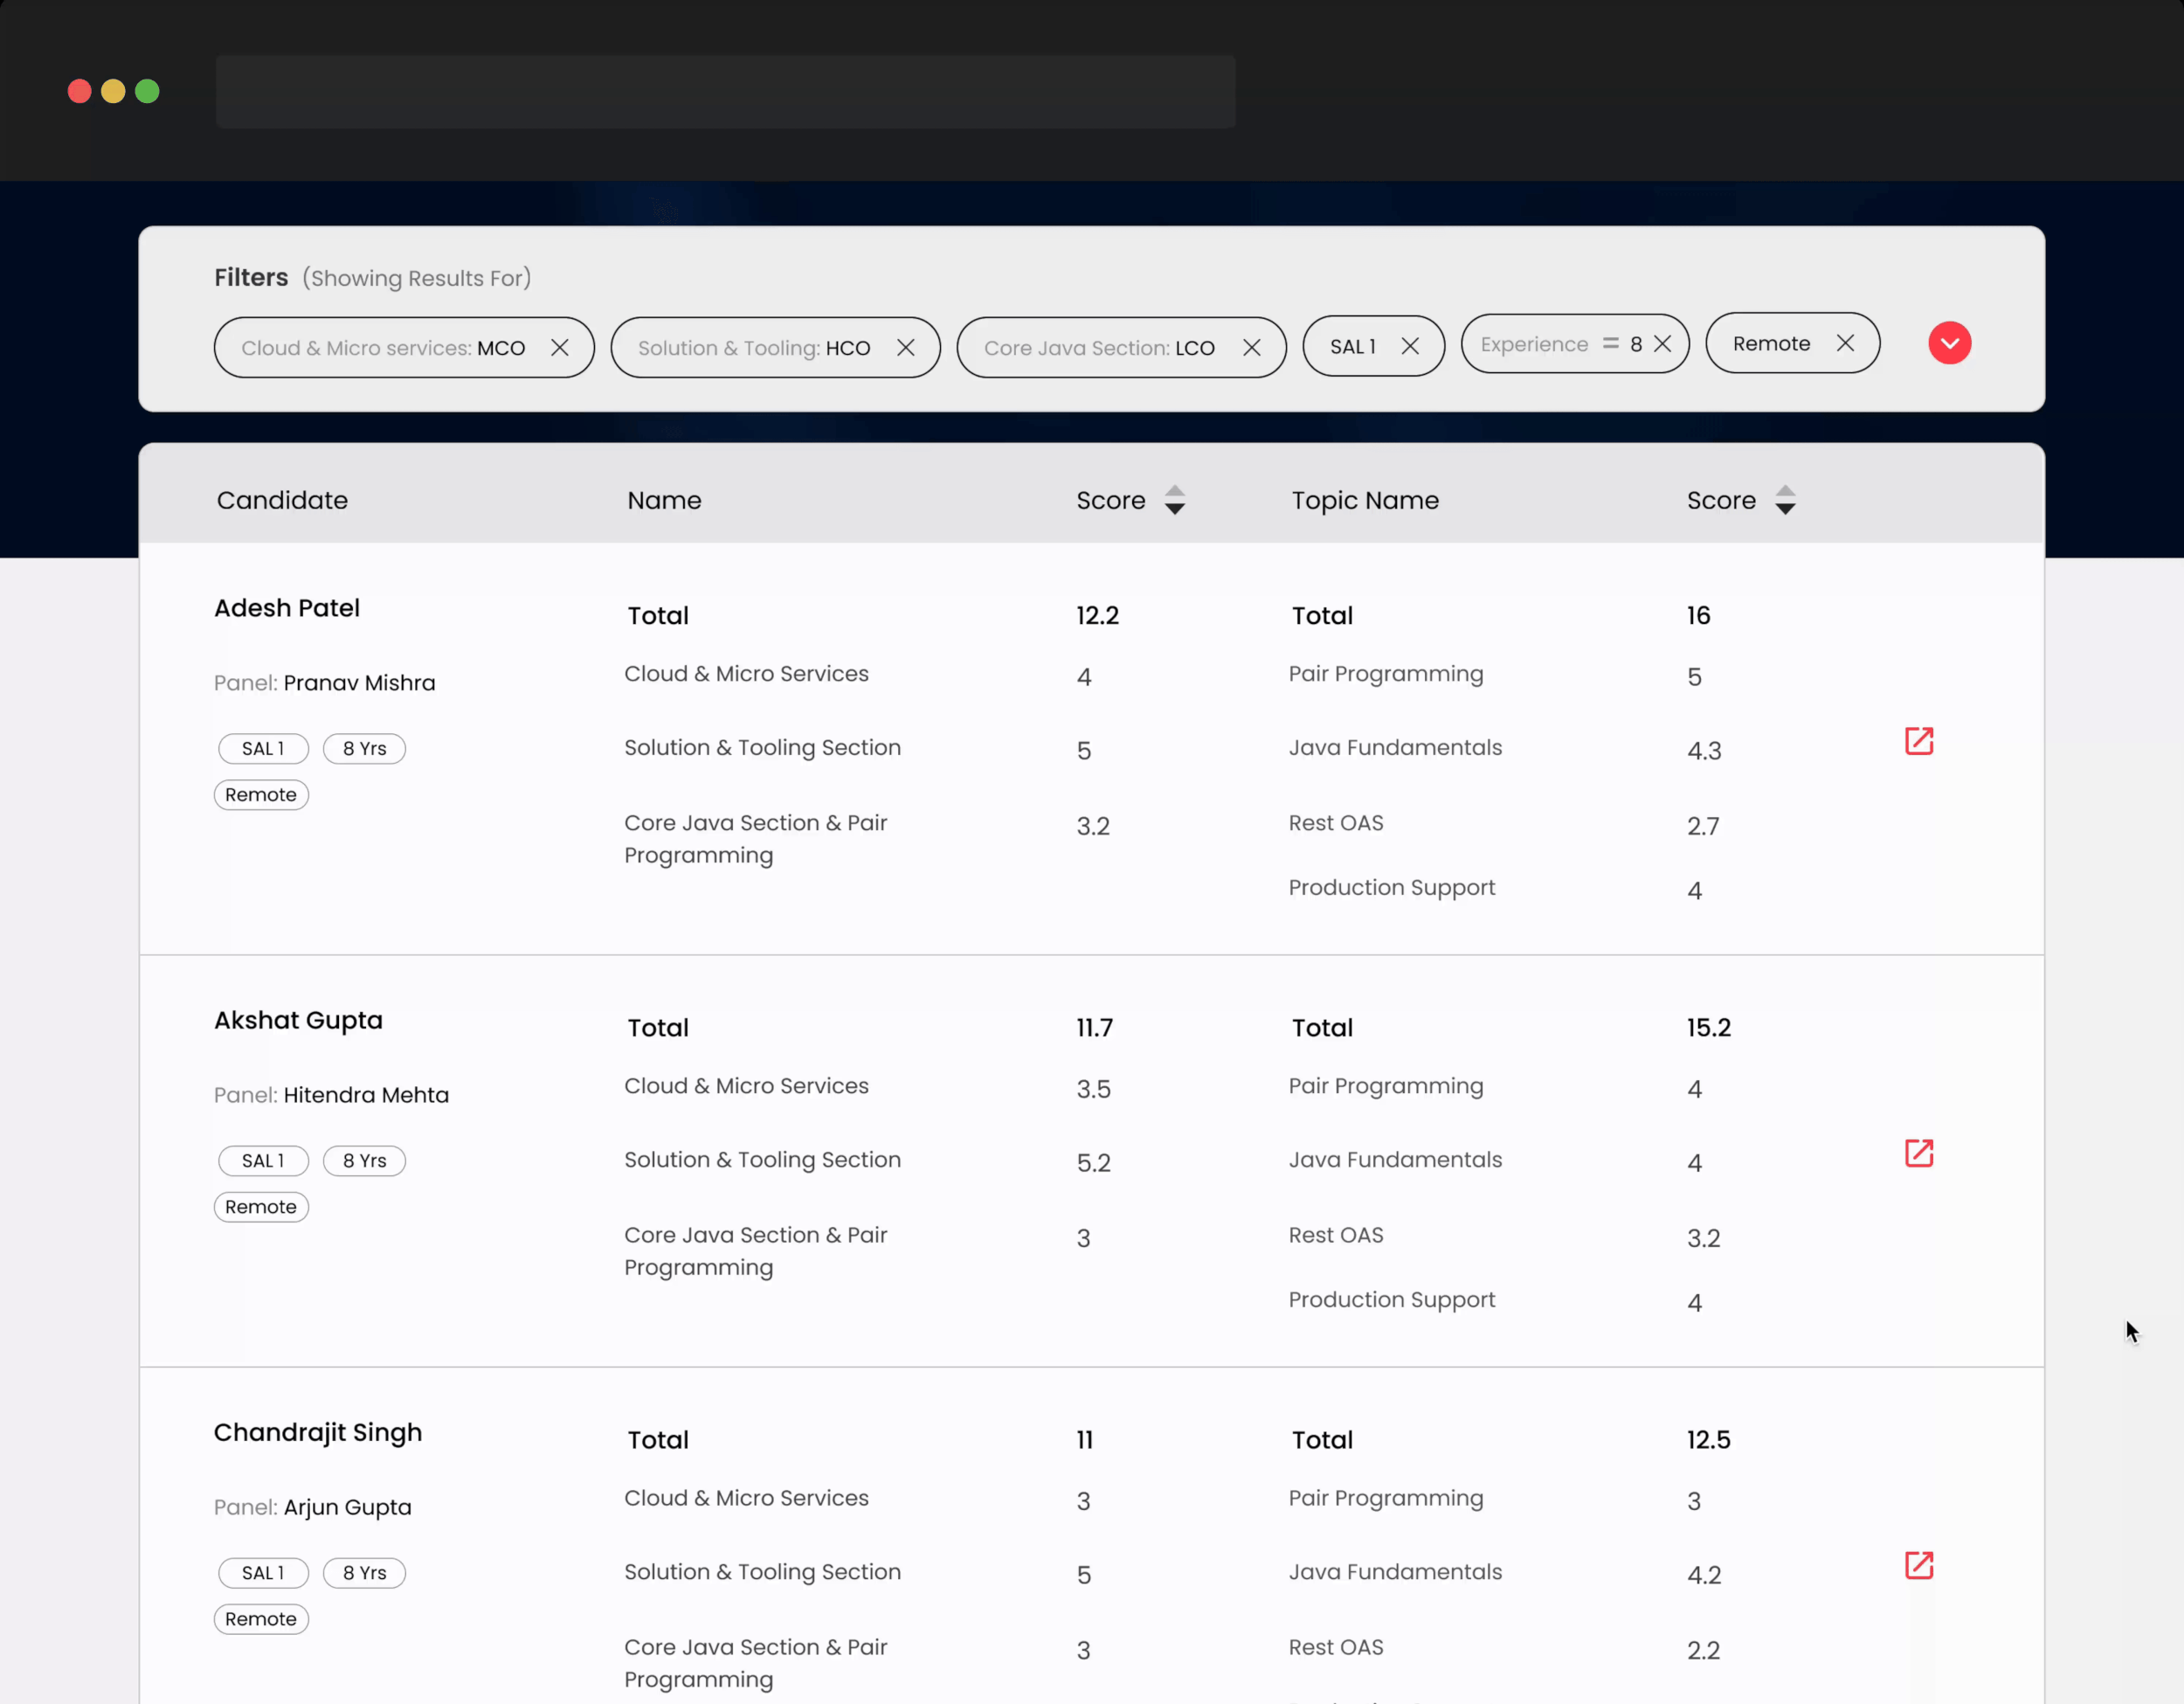Click the browser address bar

(x=725, y=91)
